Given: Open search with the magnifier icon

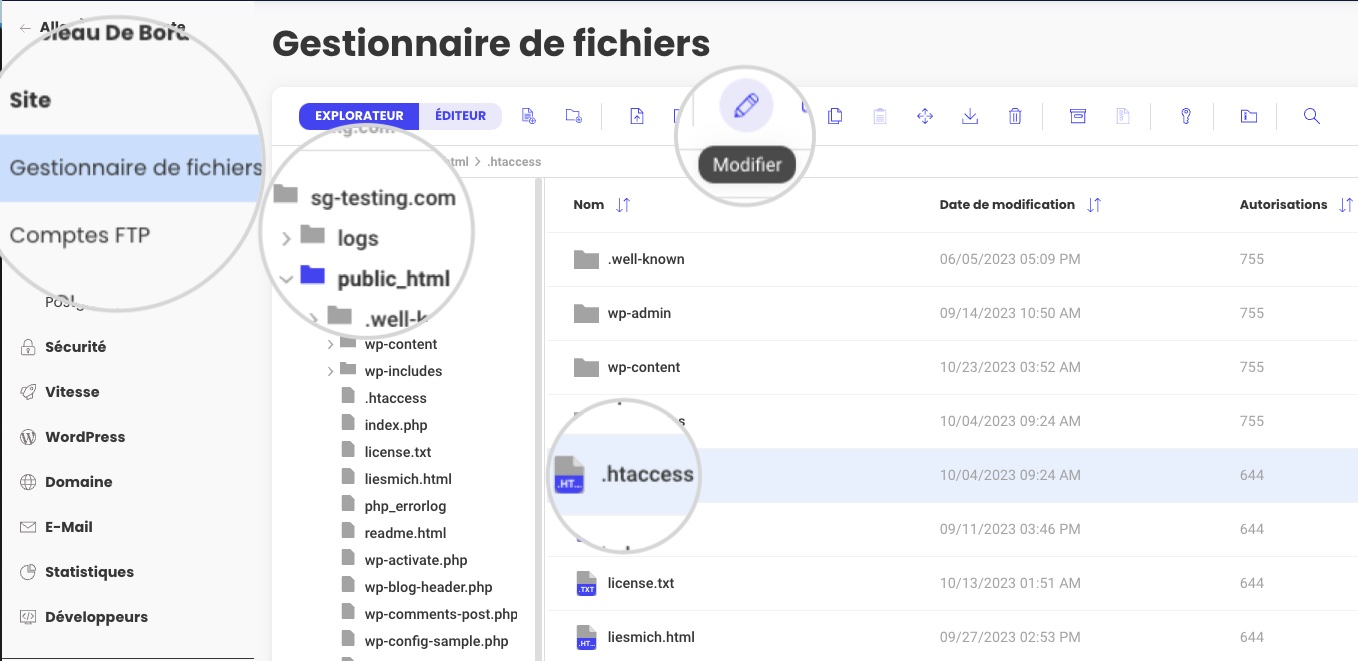Looking at the screenshot, I should (1312, 116).
